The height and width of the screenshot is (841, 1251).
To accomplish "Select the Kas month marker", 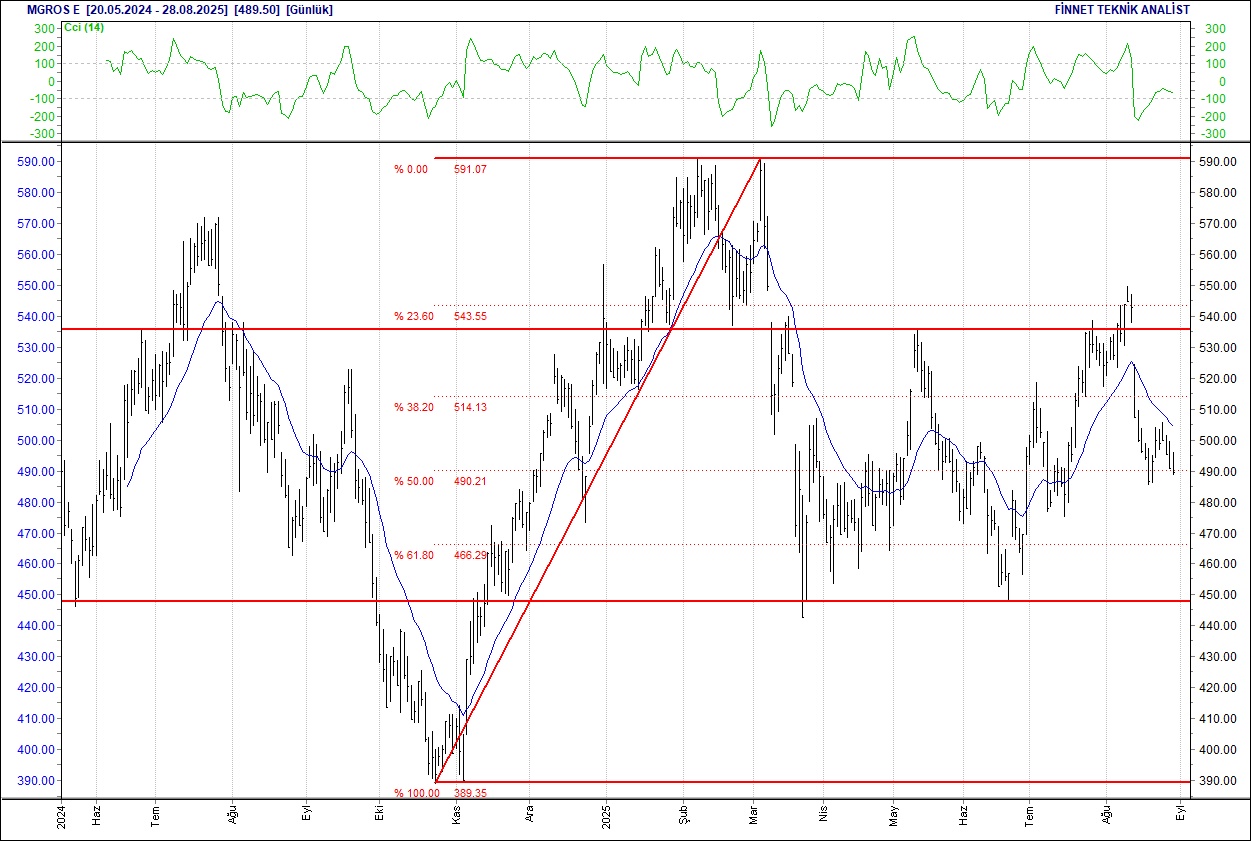I will [457, 815].
